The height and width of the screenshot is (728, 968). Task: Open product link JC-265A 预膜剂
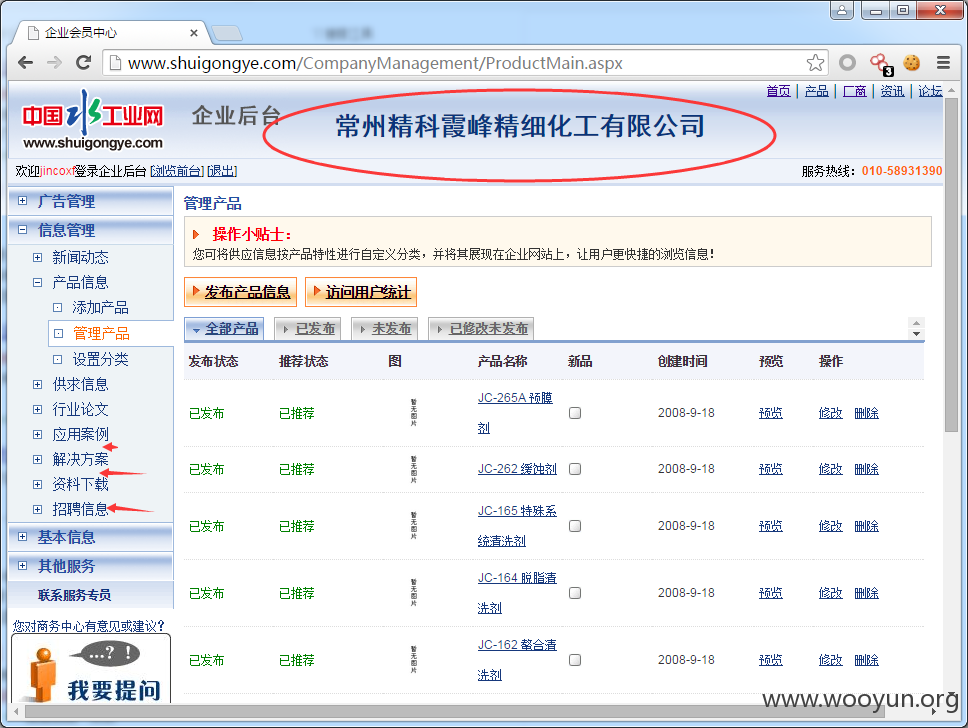515,398
